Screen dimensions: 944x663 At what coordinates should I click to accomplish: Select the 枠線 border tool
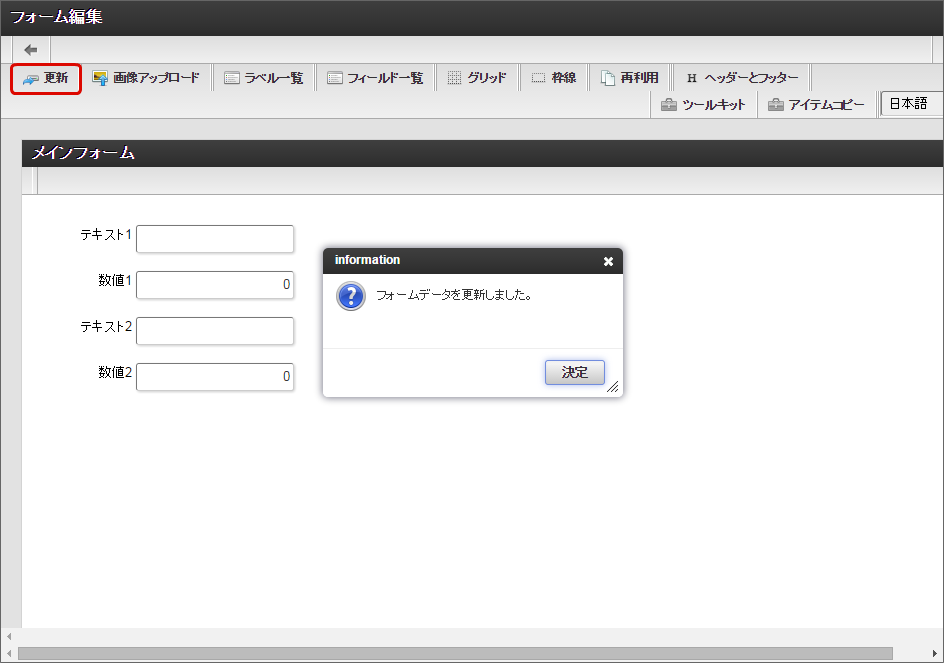[553, 78]
